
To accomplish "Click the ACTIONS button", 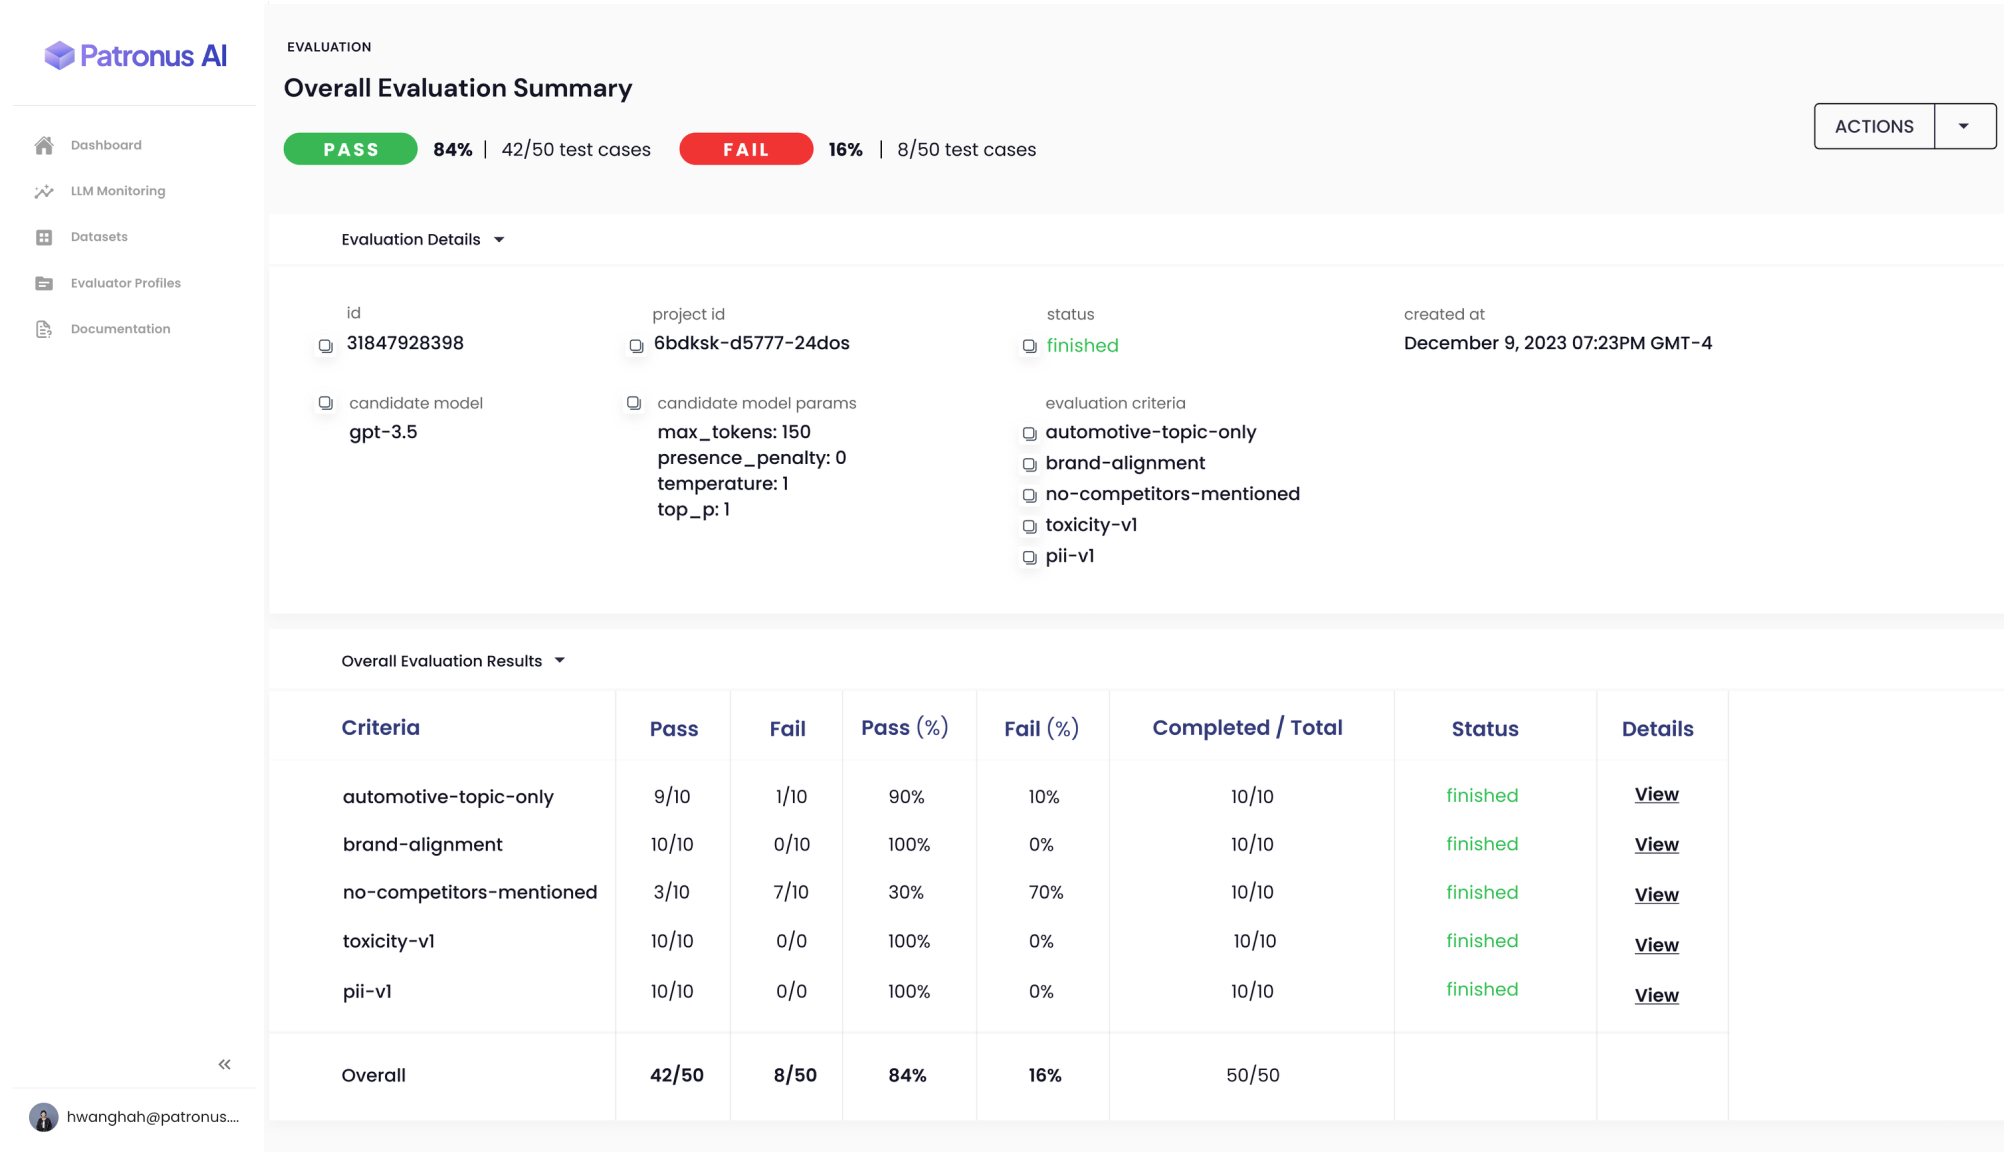I will (x=1874, y=126).
